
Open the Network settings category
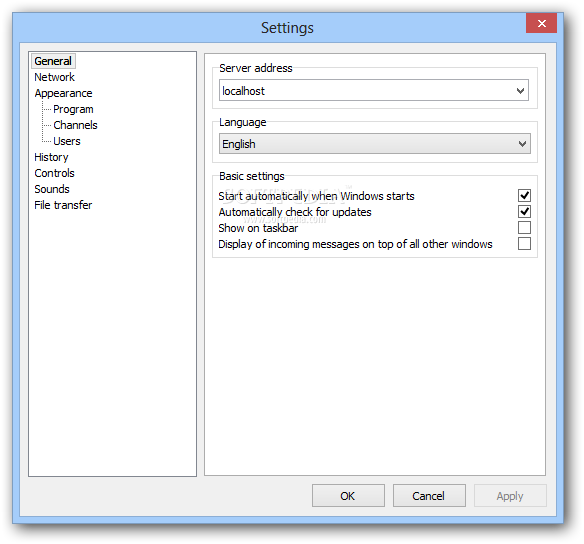[x=54, y=77]
